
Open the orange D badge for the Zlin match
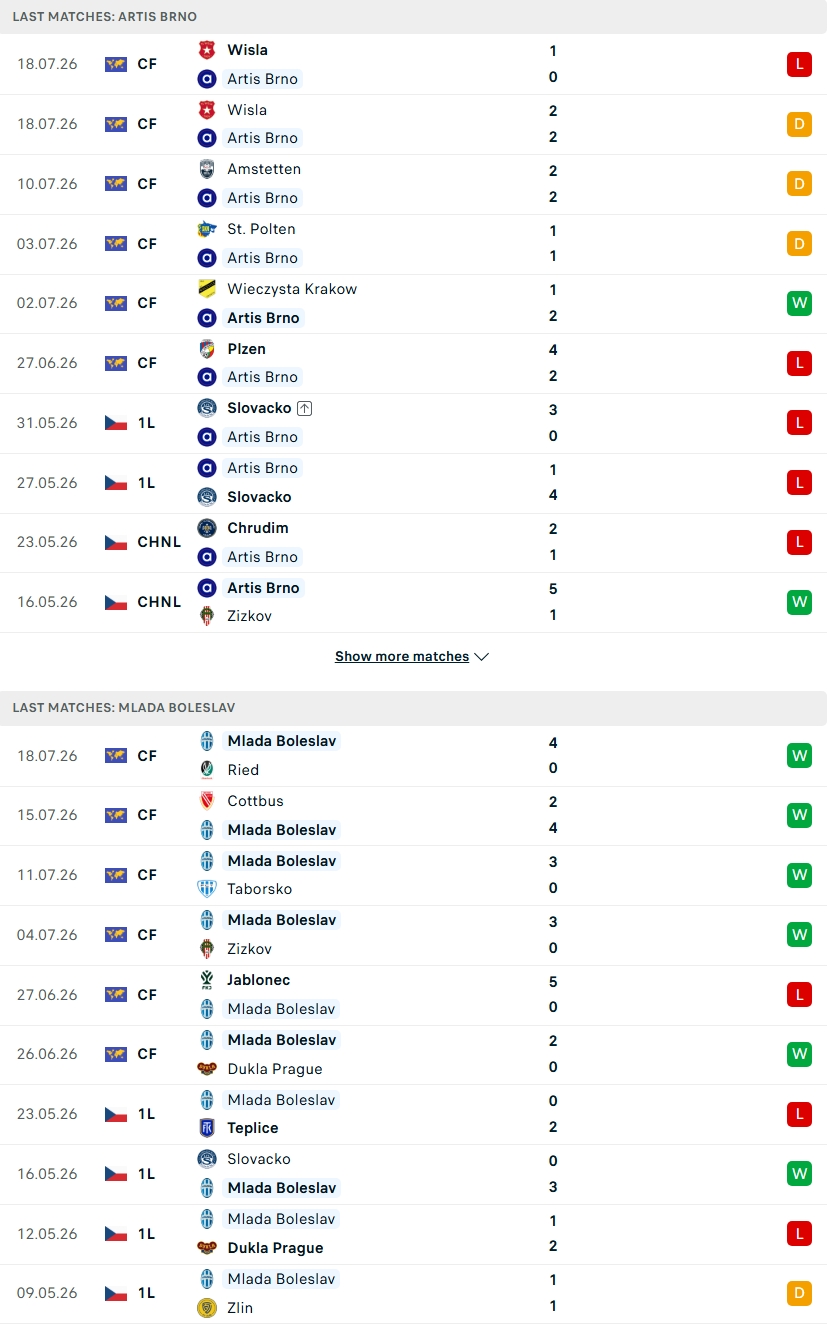[799, 1293]
